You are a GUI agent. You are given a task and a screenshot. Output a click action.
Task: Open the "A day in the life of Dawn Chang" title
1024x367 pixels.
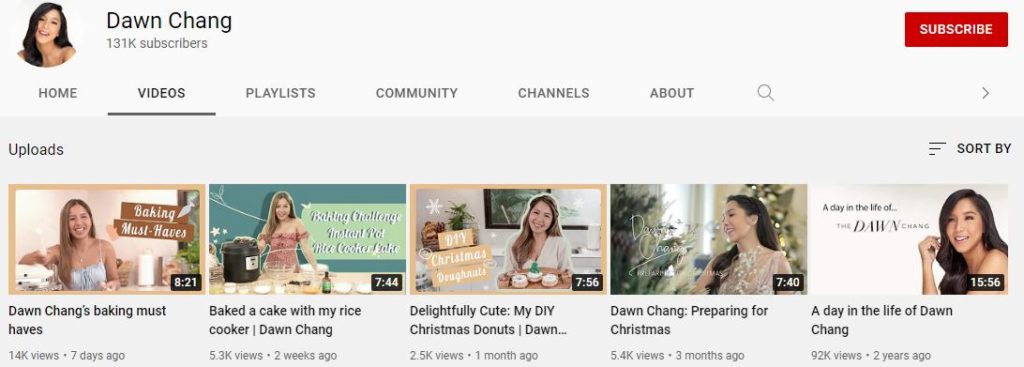(882, 320)
